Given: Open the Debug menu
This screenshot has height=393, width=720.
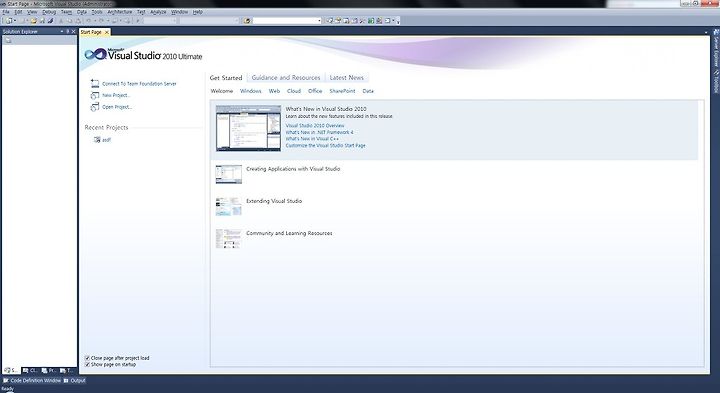Looking at the screenshot, I should (x=49, y=12).
